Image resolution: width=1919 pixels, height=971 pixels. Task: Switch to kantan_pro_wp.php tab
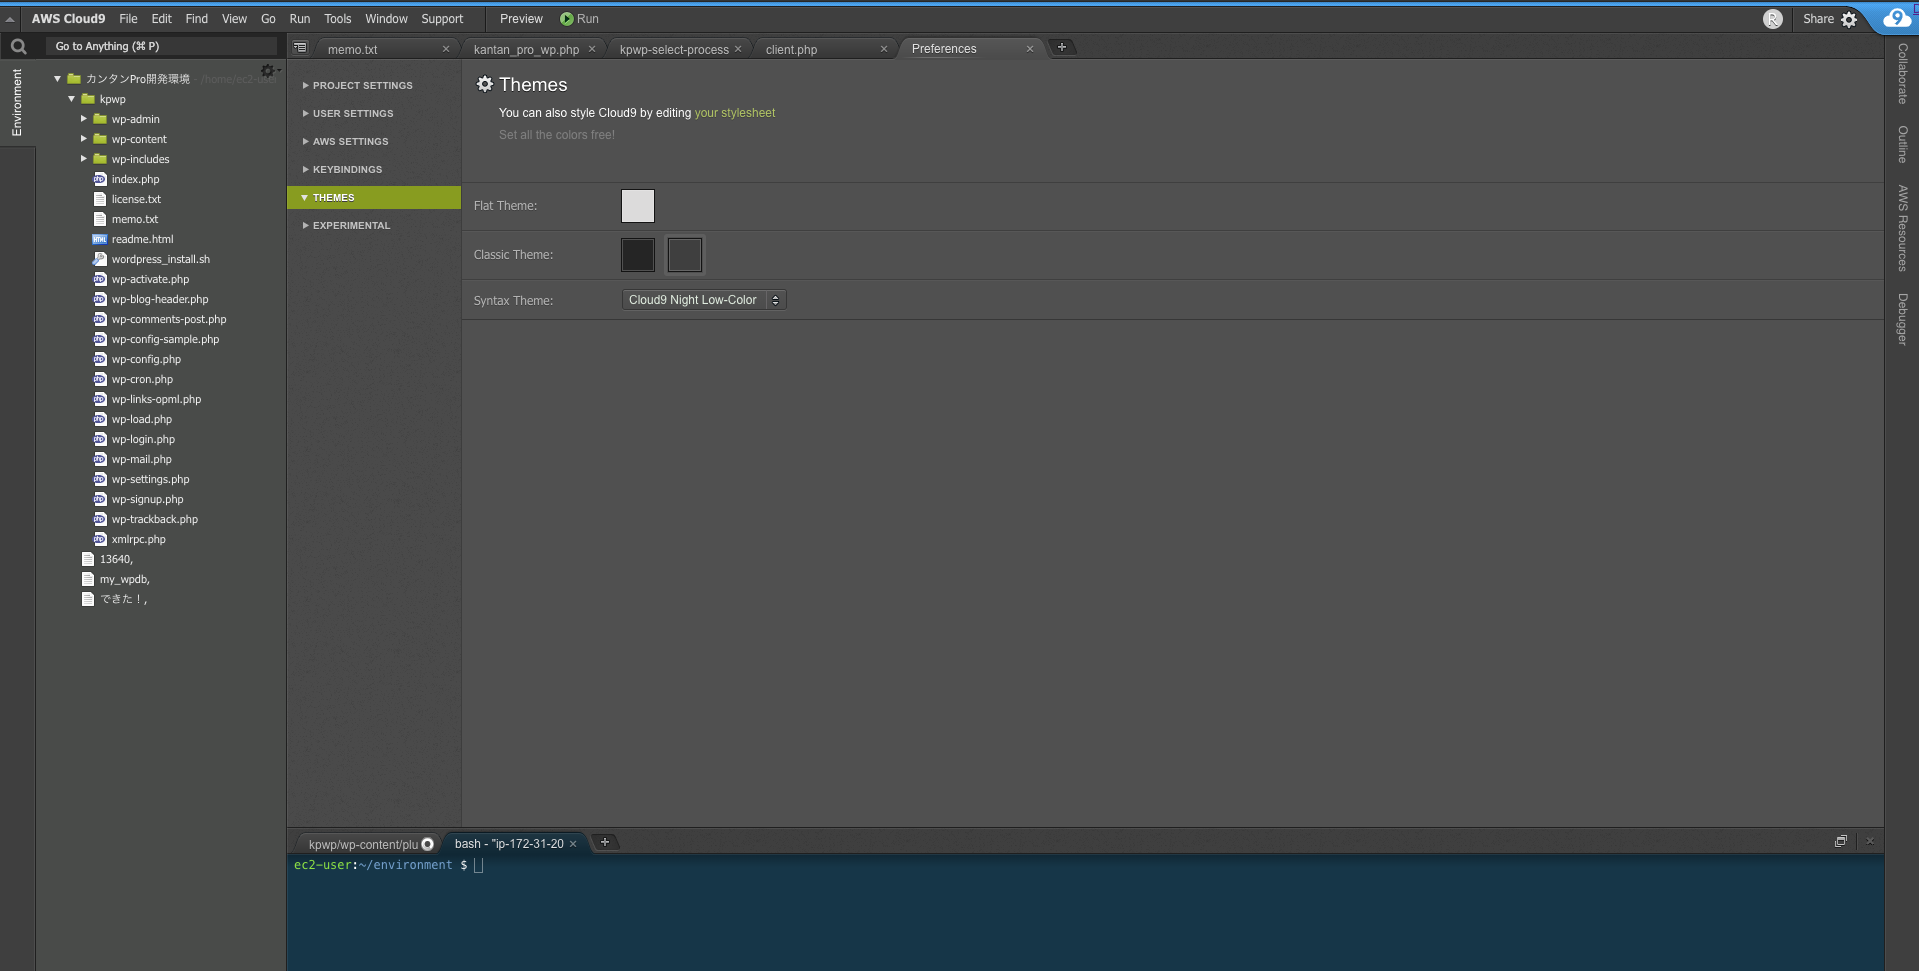(x=526, y=49)
